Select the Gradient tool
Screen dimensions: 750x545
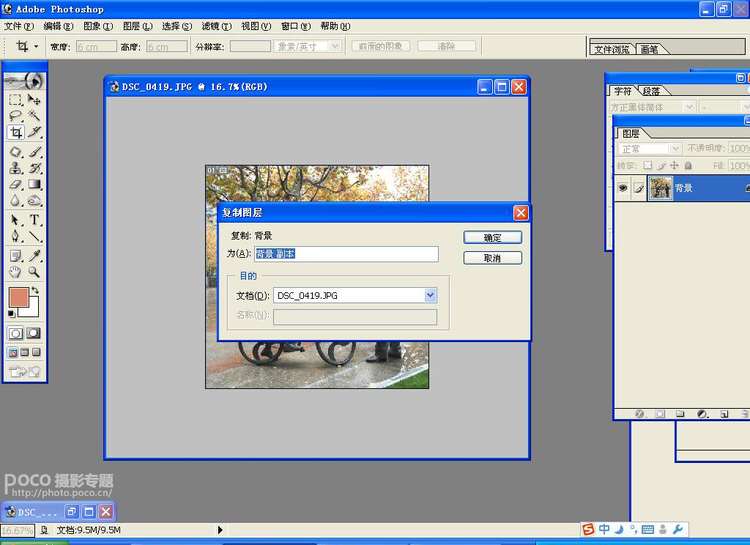coord(34,184)
